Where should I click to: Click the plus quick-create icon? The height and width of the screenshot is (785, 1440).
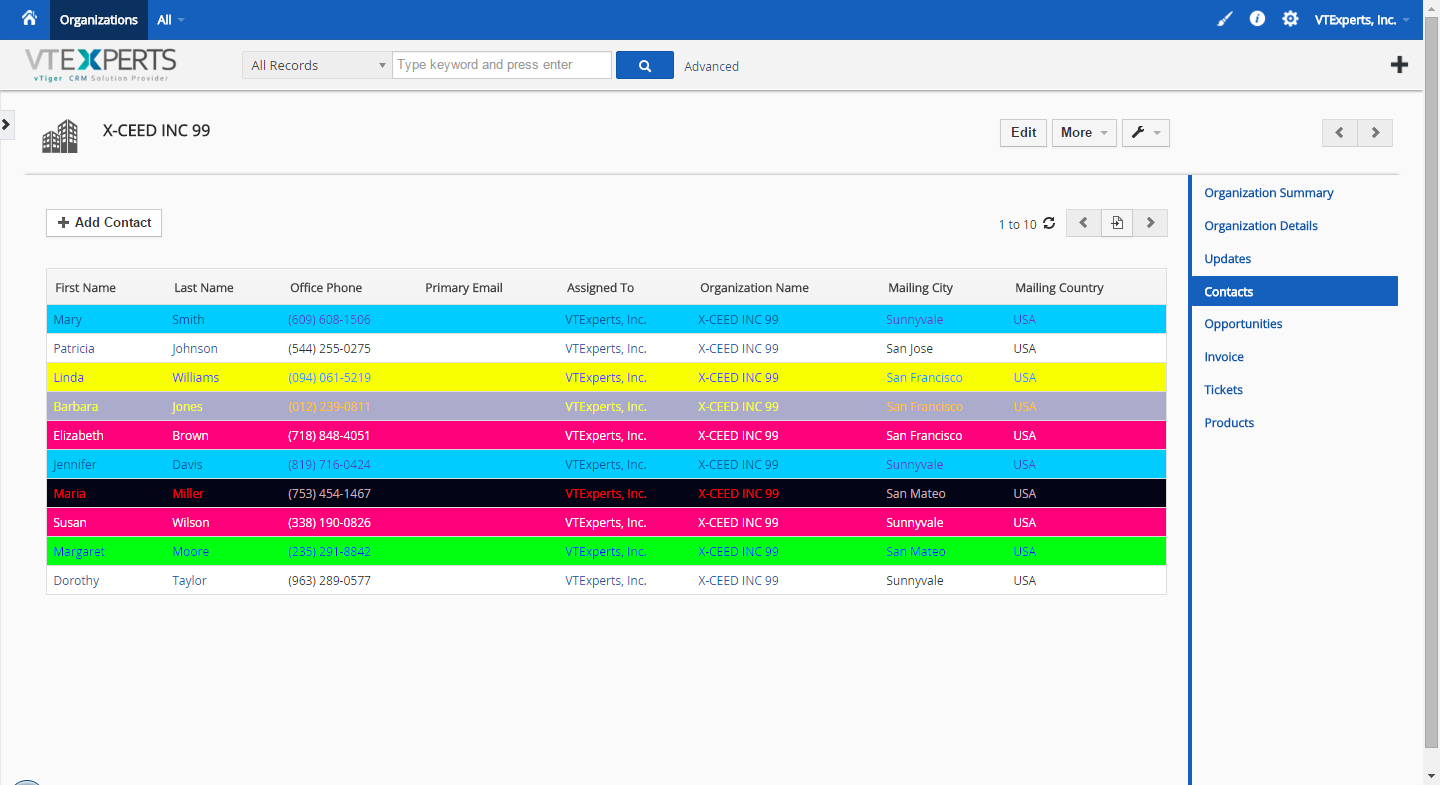pyautogui.click(x=1400, y=65)
